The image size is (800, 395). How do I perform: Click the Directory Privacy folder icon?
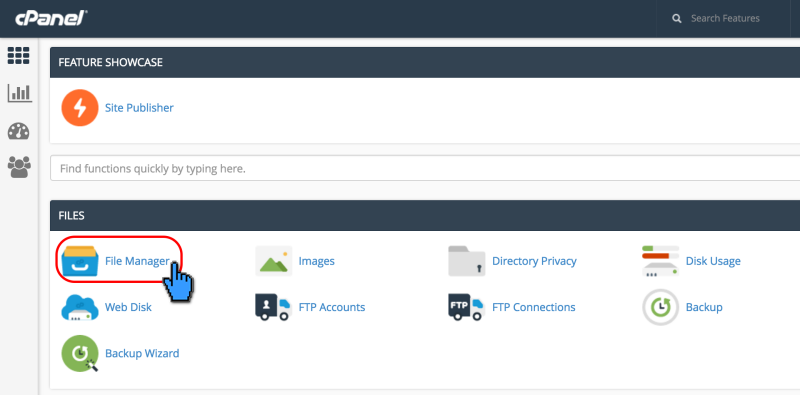tap(467, 261)
